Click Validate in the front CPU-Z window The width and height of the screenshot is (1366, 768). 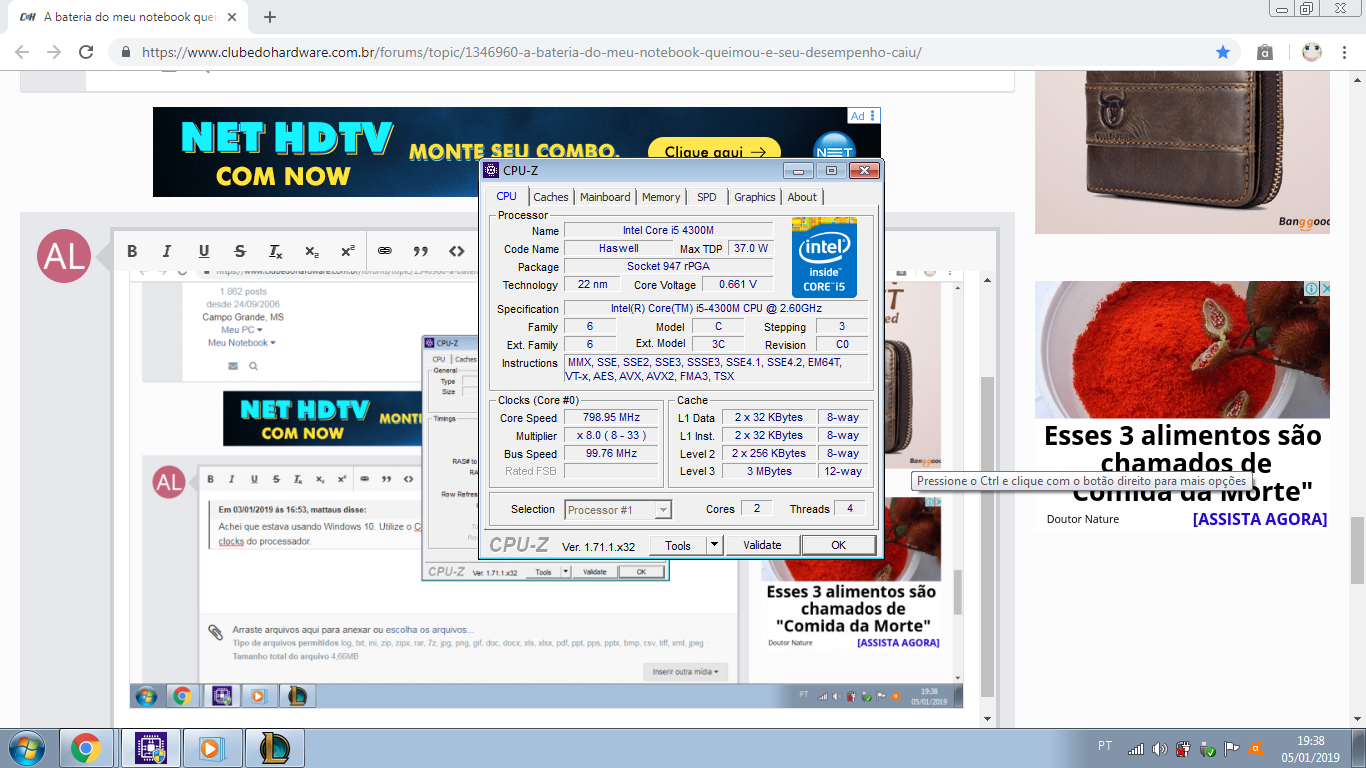point(762,545)
